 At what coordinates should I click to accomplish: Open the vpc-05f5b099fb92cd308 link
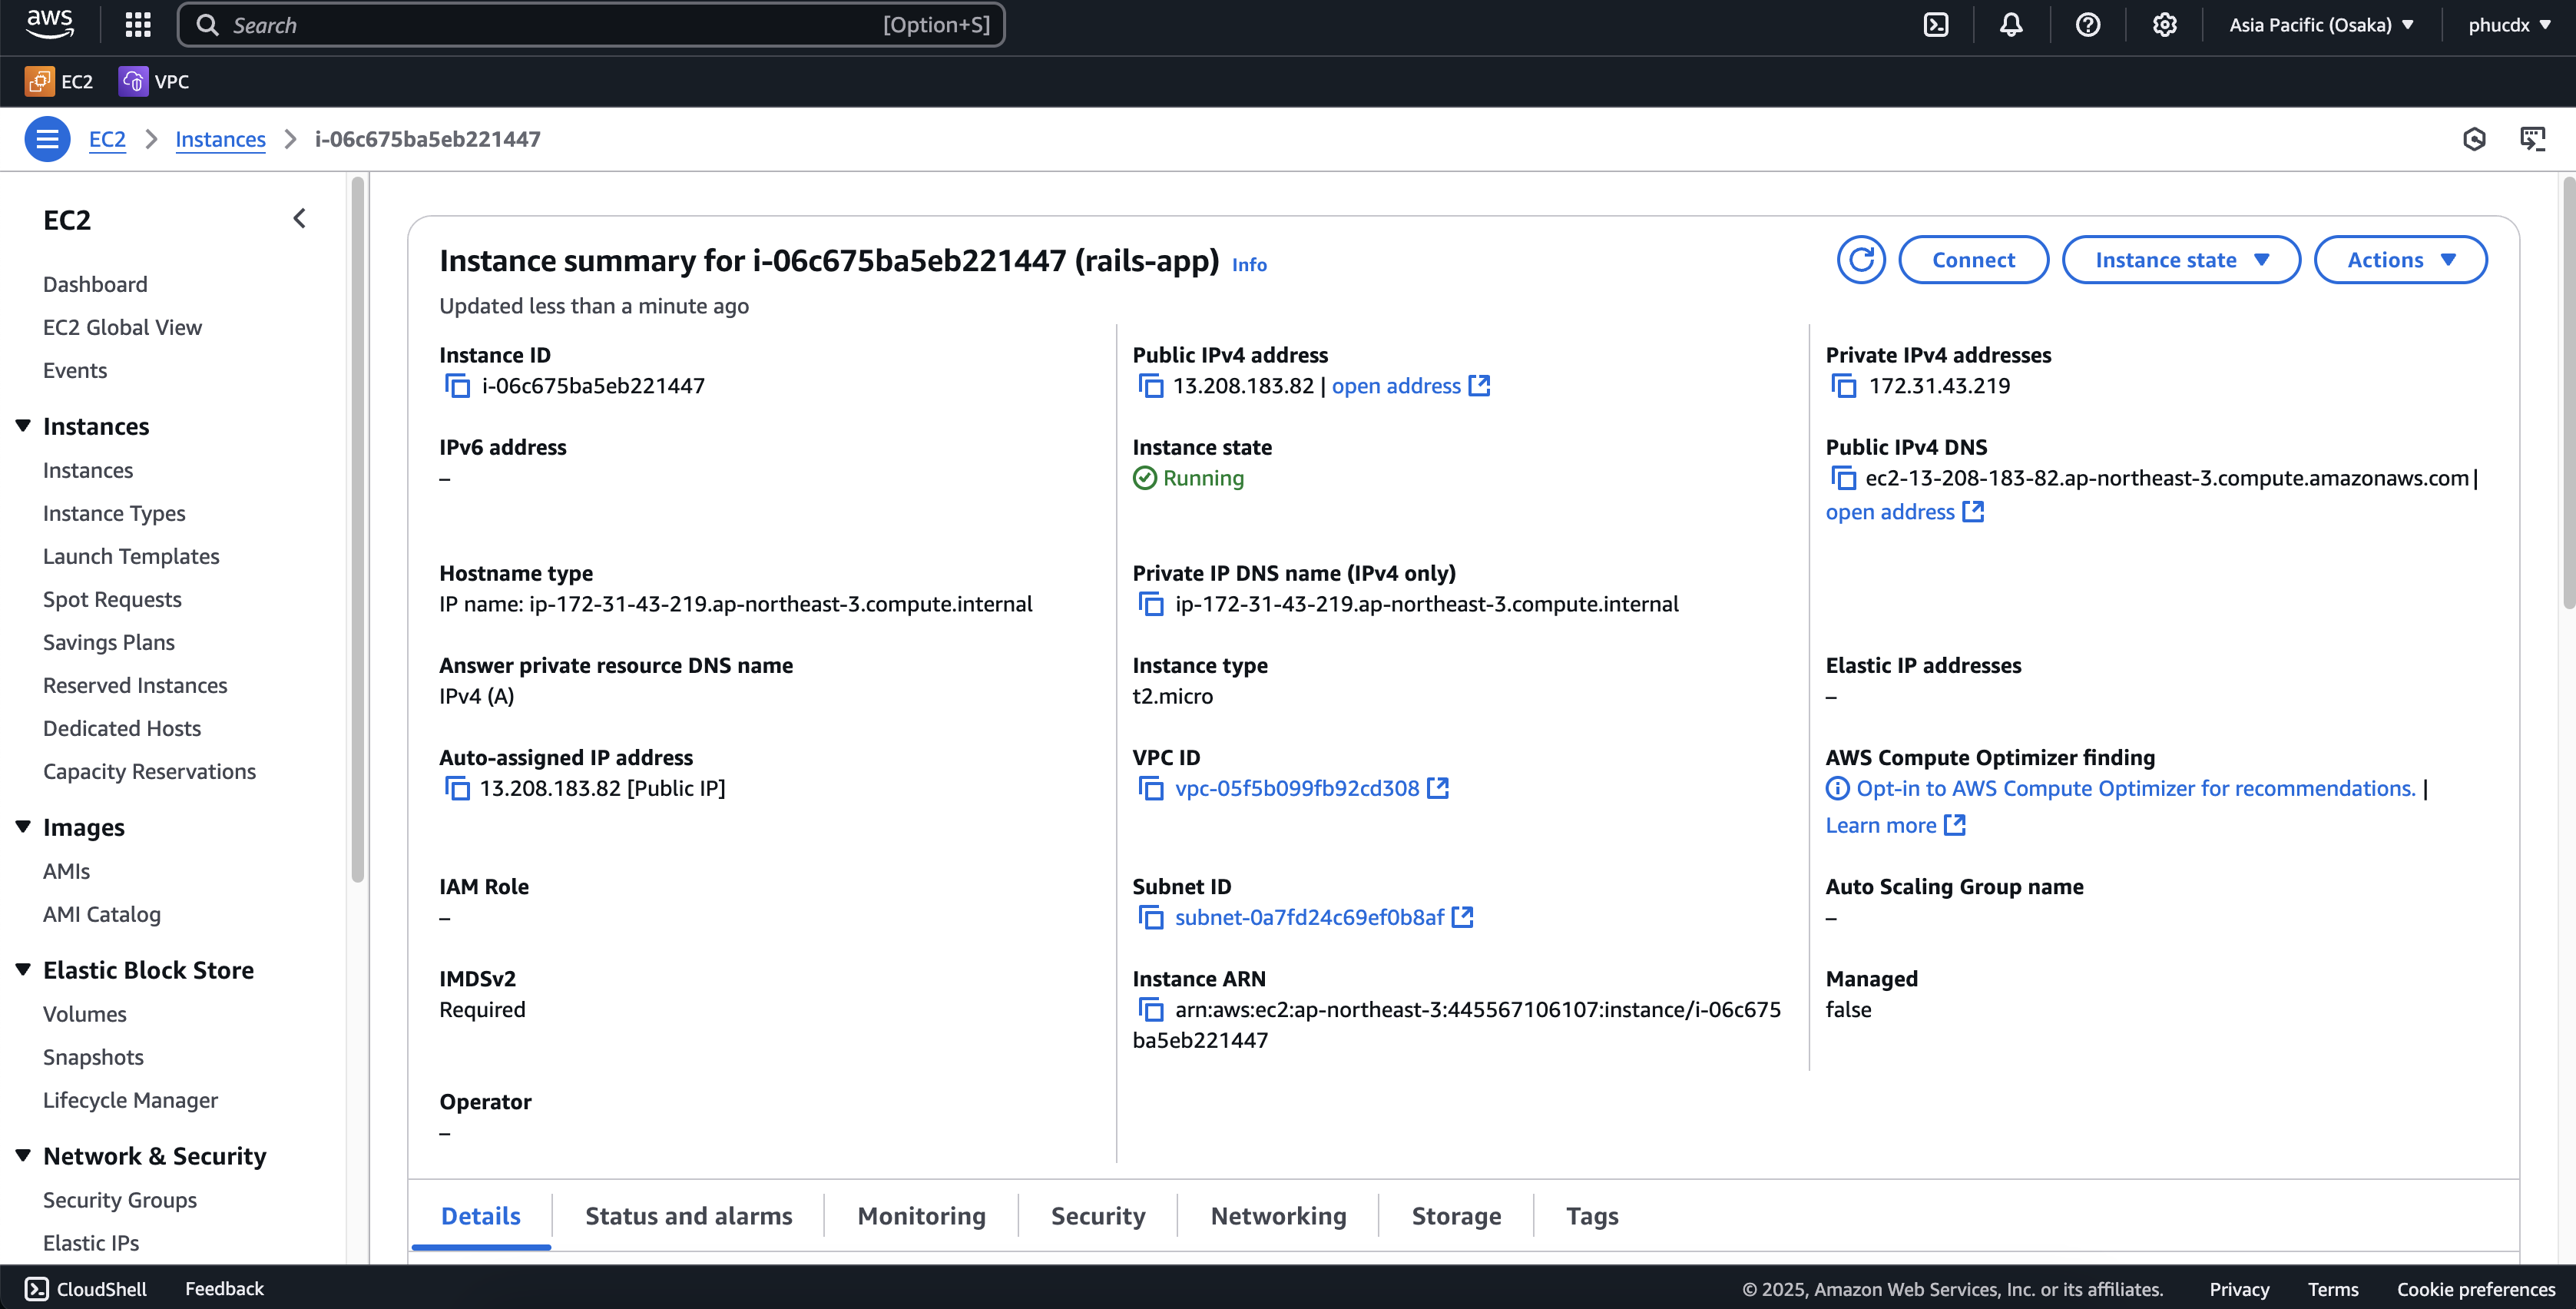[x=1297, y=788]
